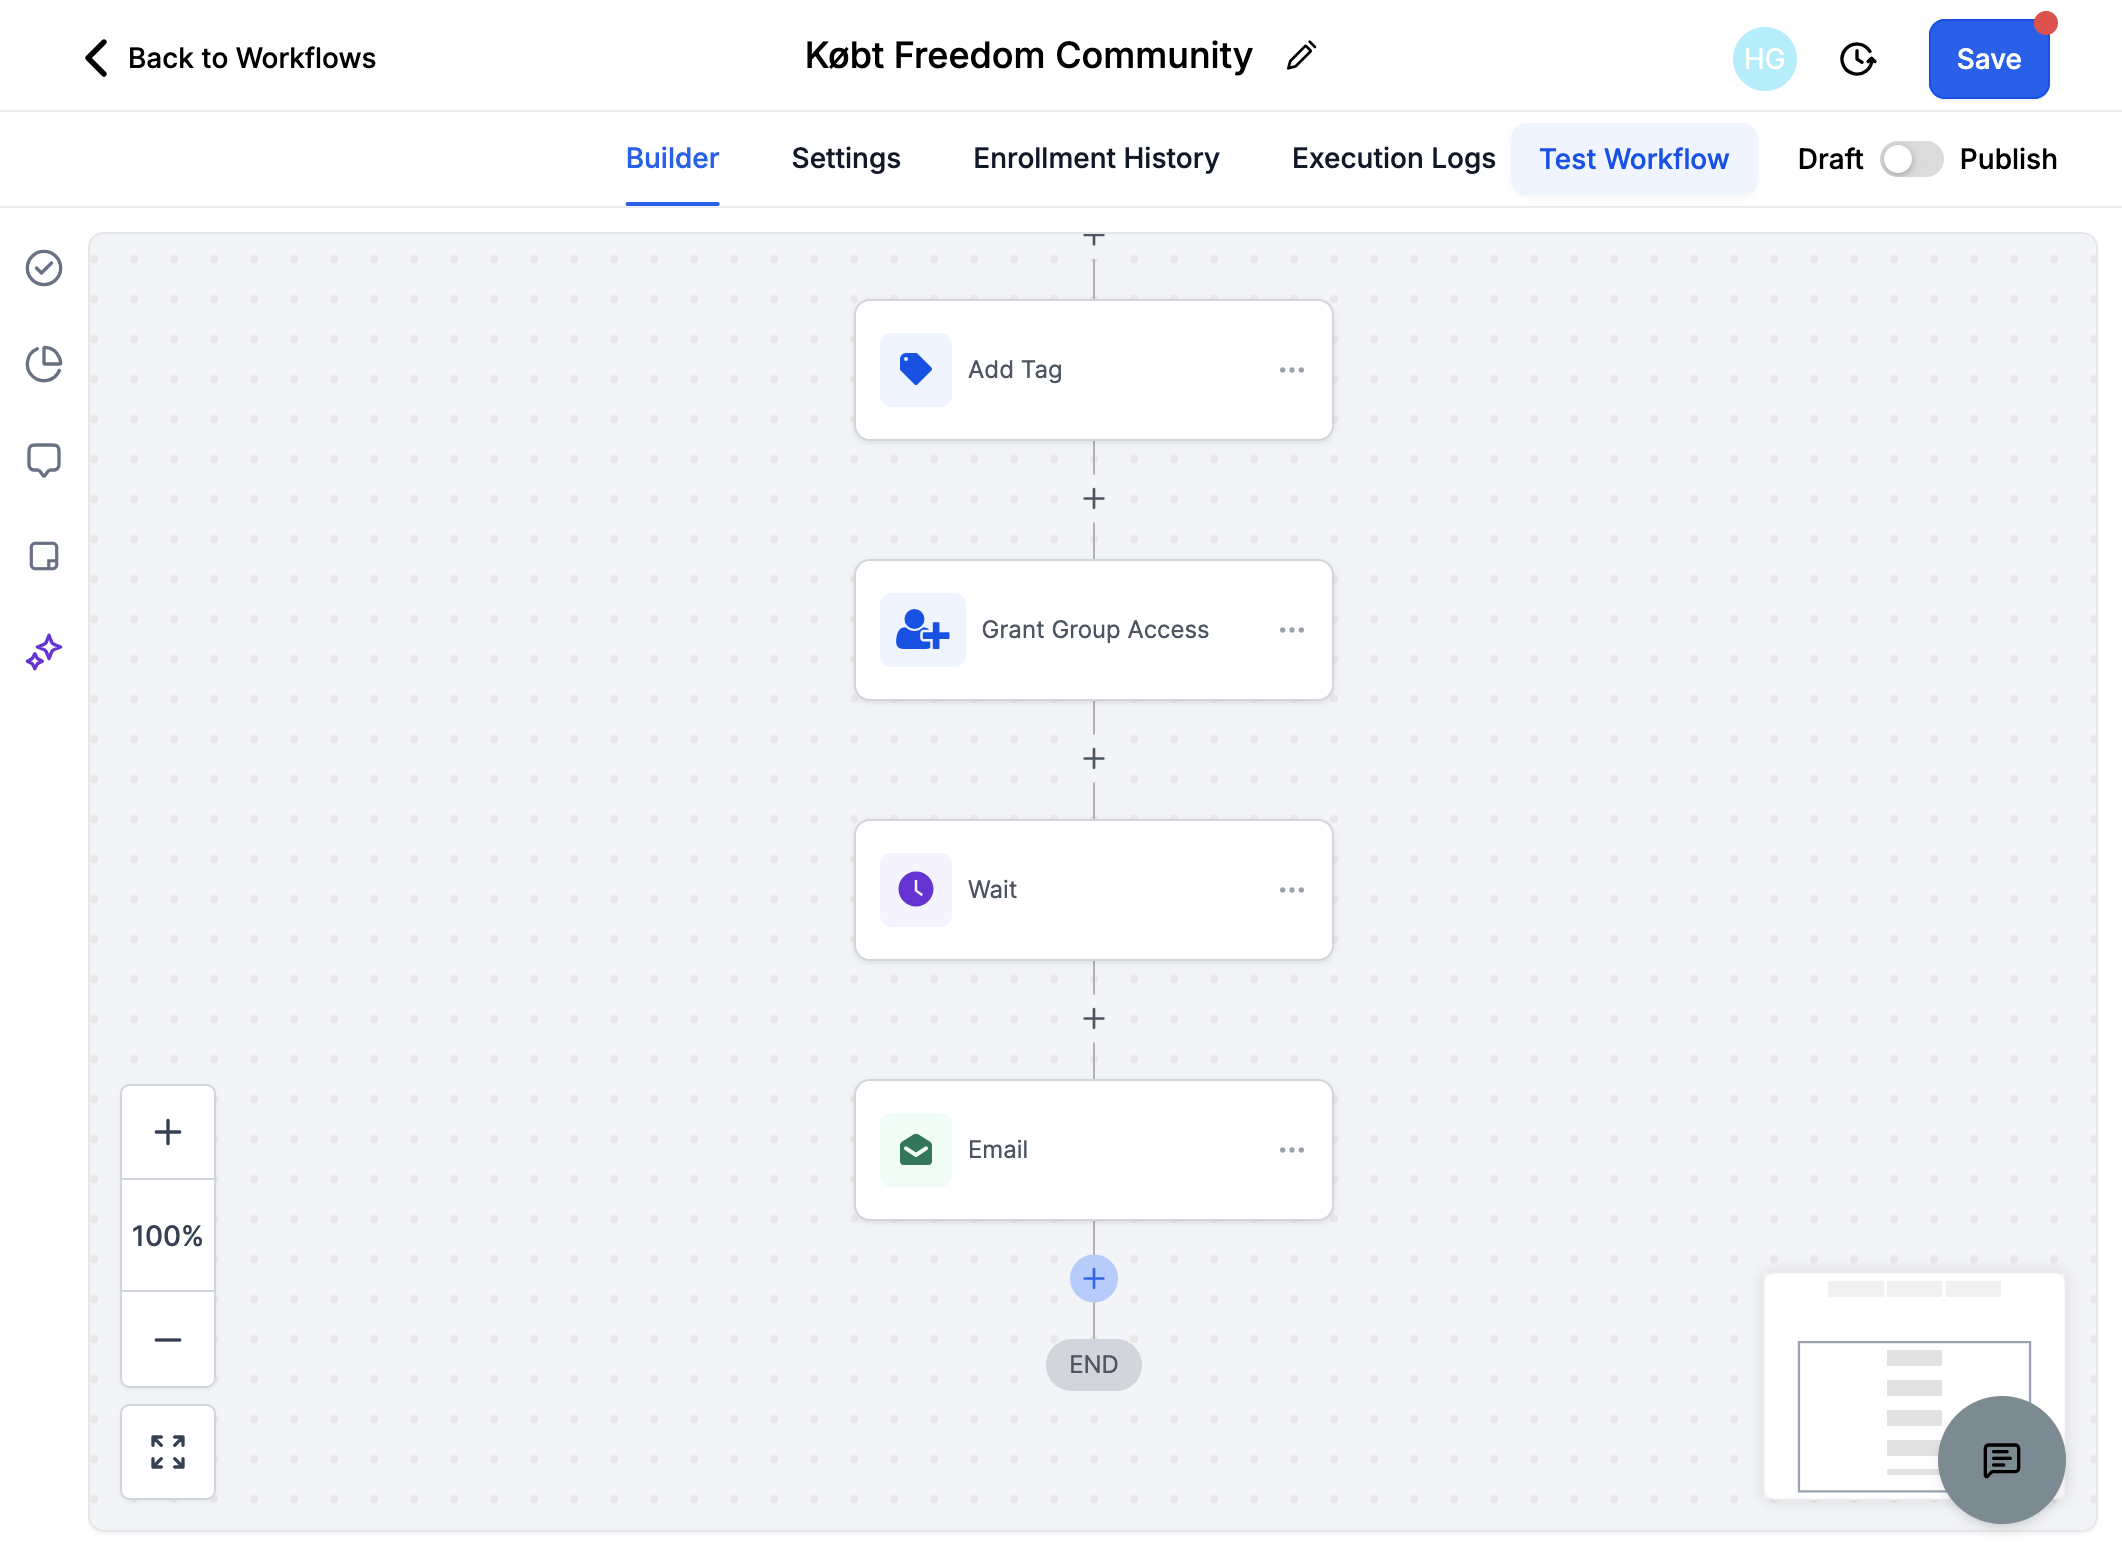2122x1556 pixels.
Task: Open the chat support bubble
Action: pos(2002,1460)
